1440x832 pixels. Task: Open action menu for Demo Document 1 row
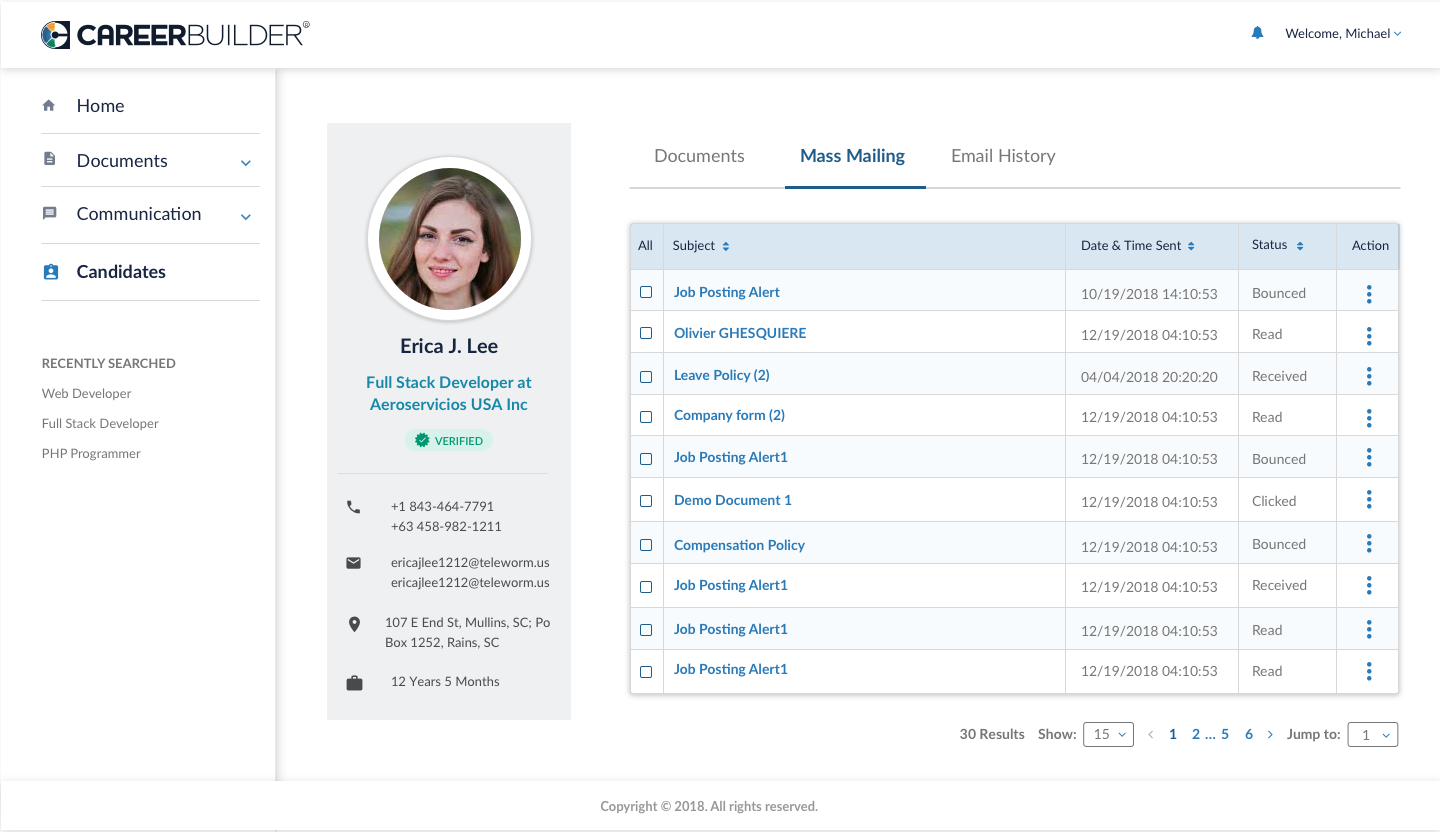tap(1368, 499)
